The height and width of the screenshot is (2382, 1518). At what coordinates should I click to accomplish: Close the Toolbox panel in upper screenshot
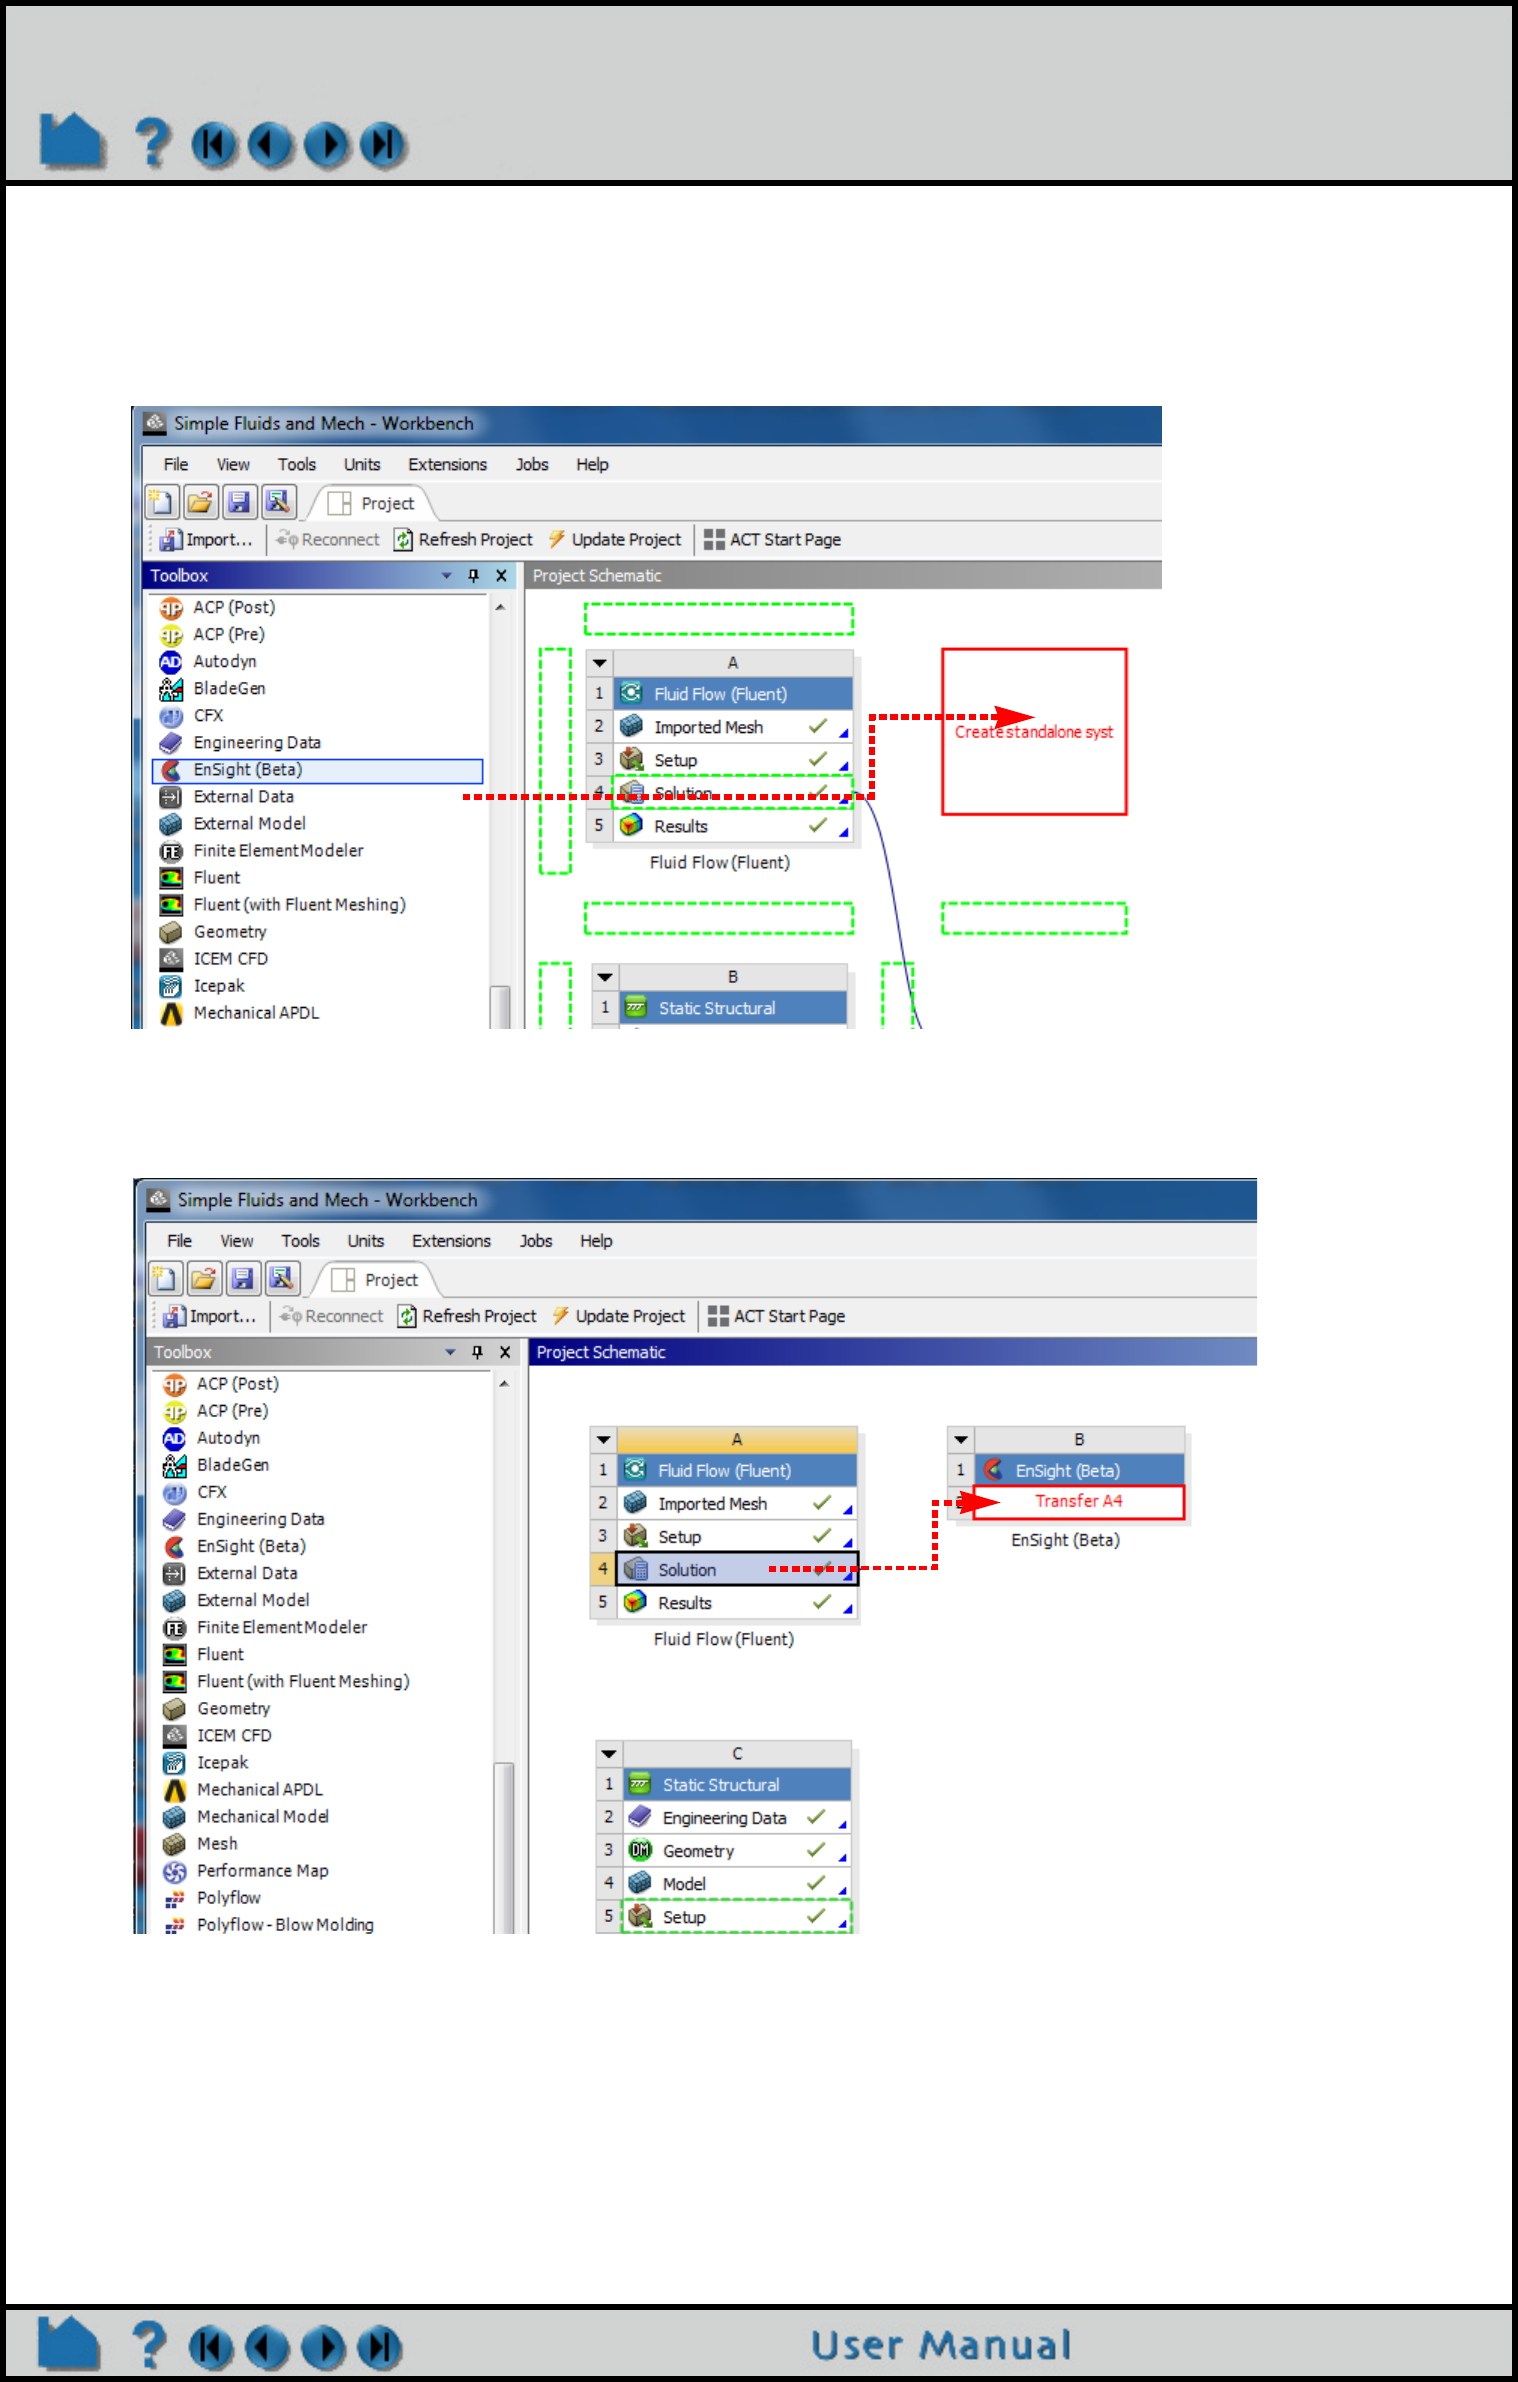[x=501, y=575]
